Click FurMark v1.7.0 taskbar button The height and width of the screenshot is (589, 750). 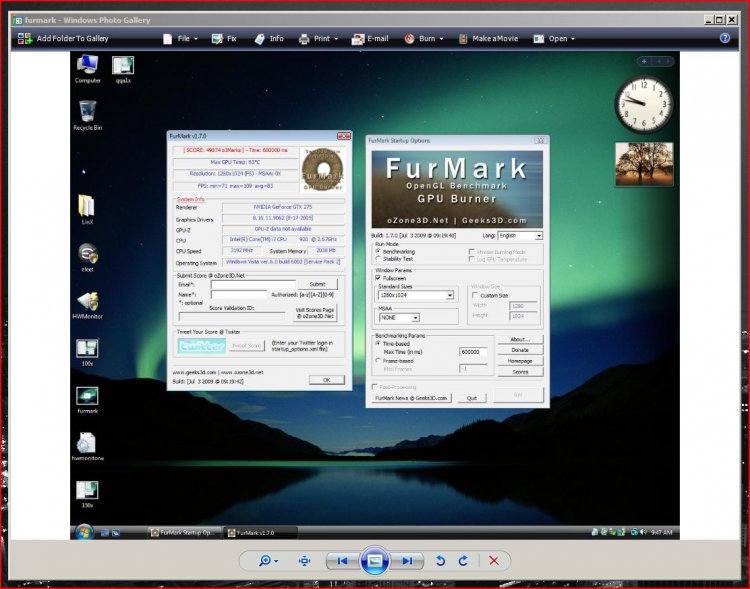click(260, 533)
